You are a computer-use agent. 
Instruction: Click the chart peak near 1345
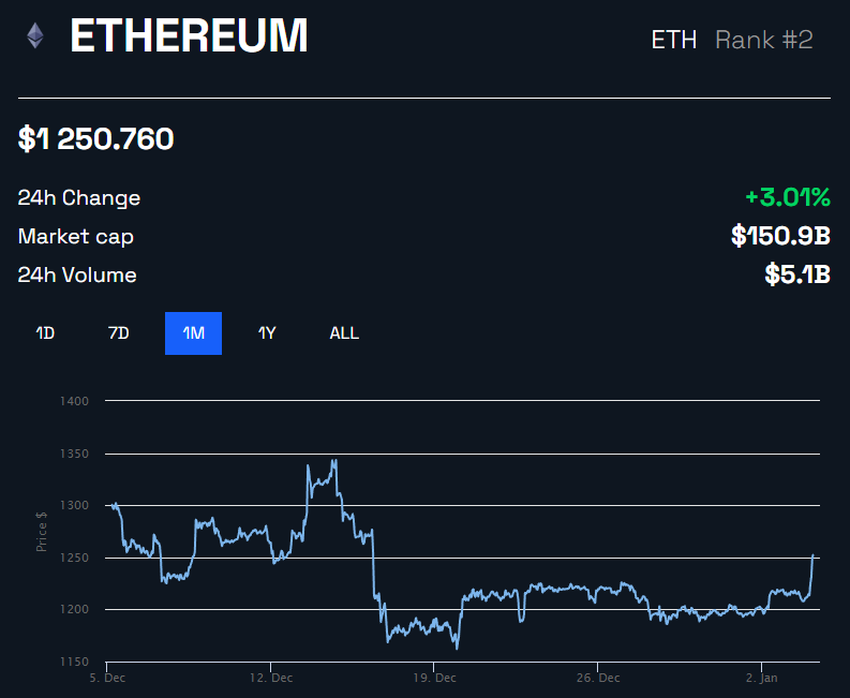[334, 461]
